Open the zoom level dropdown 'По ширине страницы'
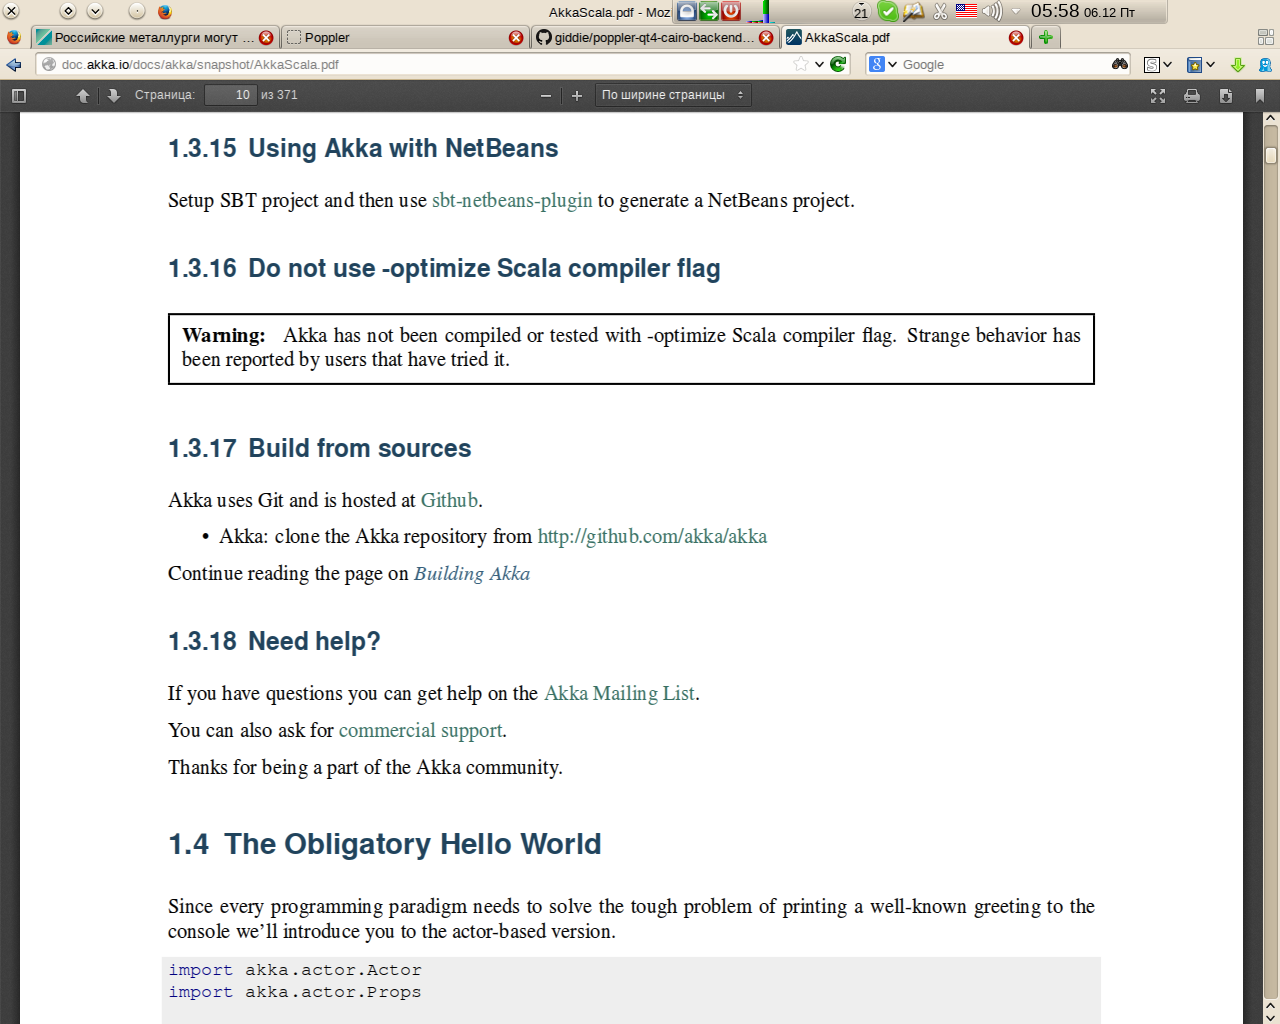Image resolution: width=1280 pixels, height=1024 pixels. [x=672, y=95]
